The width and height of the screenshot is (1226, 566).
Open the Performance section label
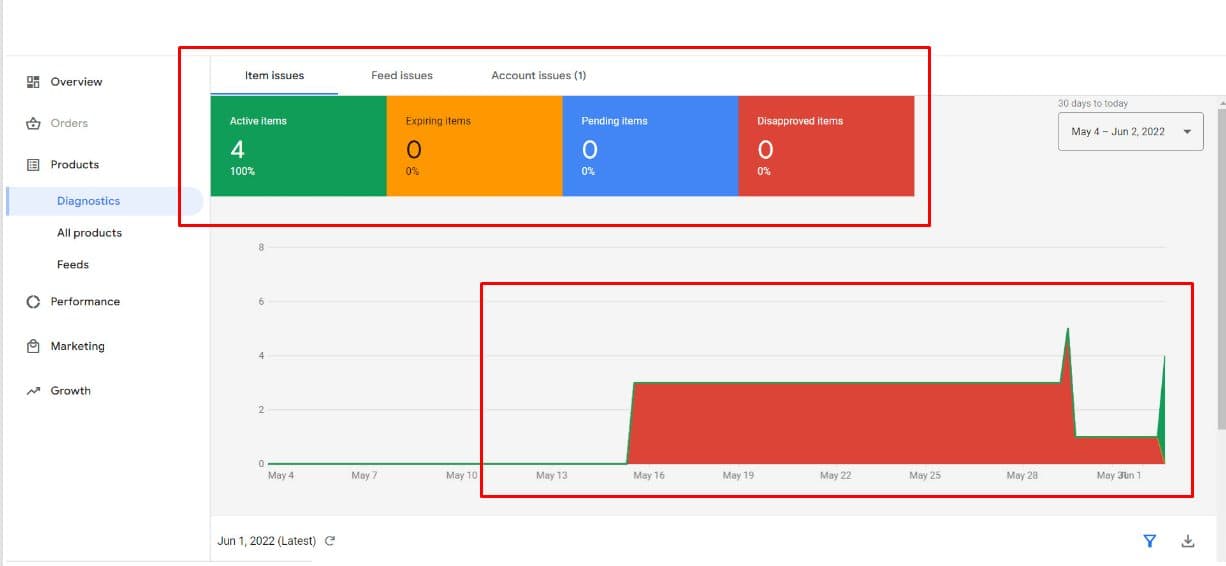85,302
